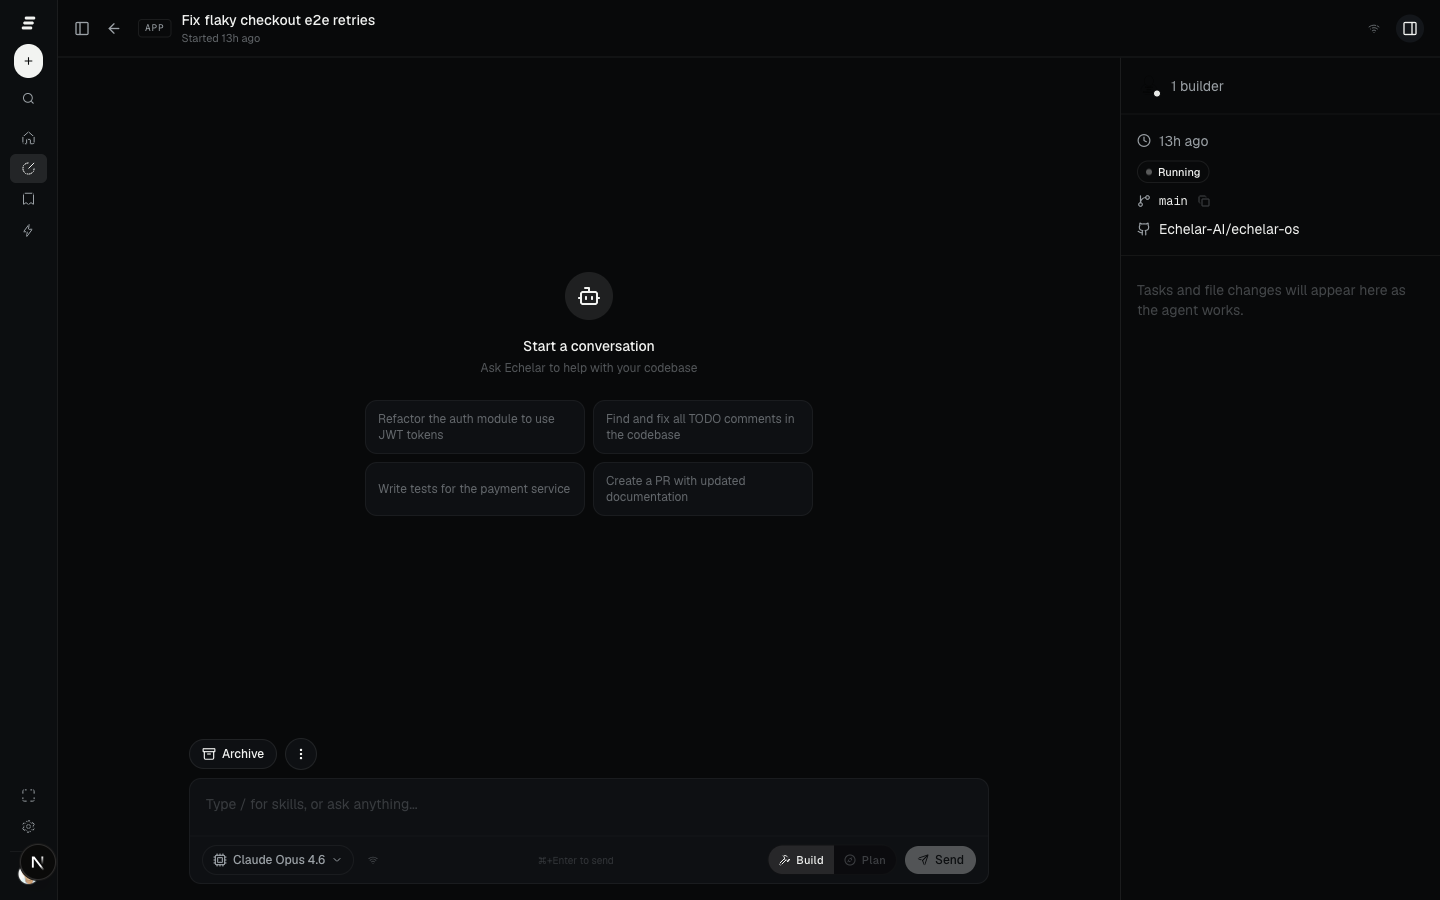Open search from the sidebar
Screen dimensions: 1440x900
tap(28, 99)
